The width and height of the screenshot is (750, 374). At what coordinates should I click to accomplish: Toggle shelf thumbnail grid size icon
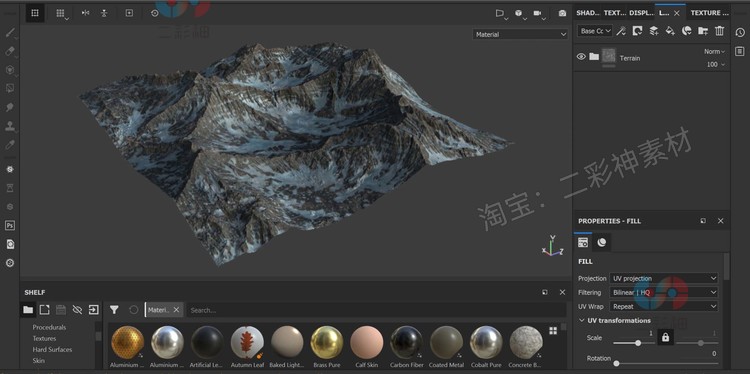click(x=553, y=330)
